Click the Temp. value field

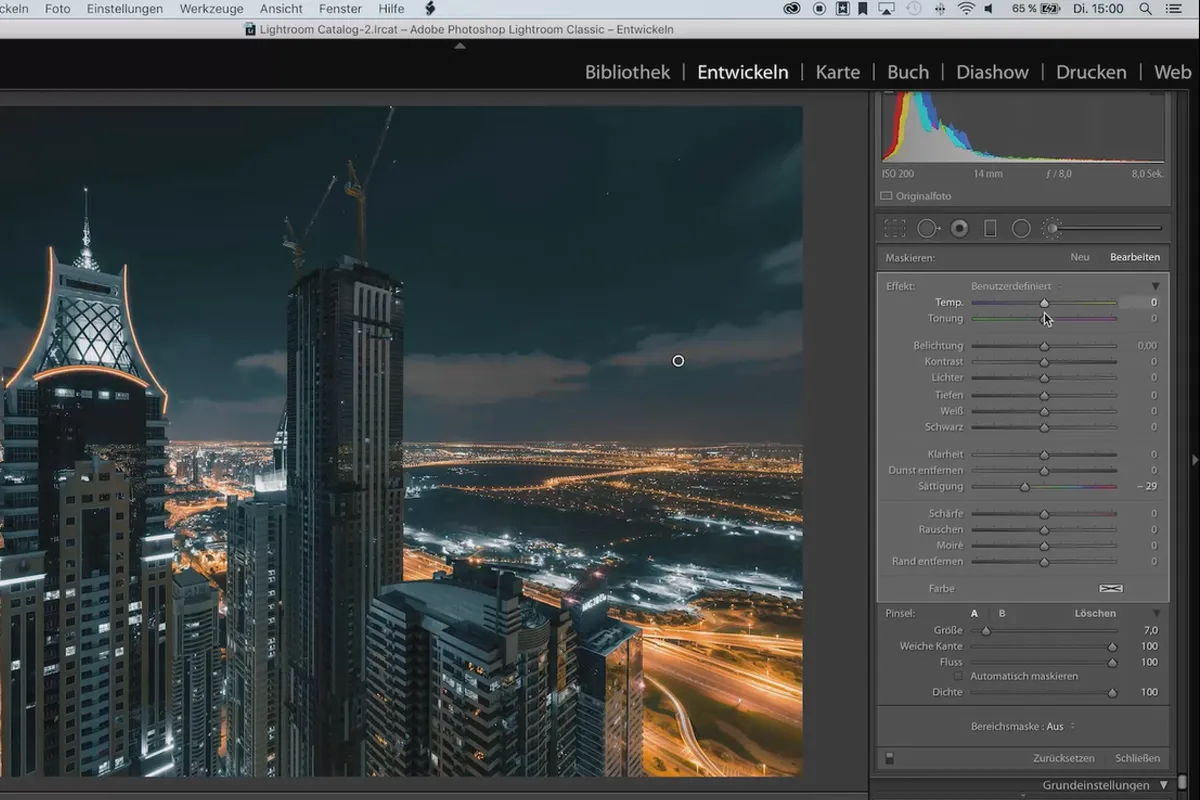(1139, 302)
